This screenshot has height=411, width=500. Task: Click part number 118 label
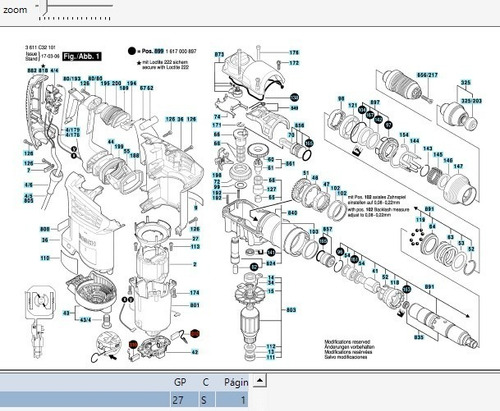[395, 283]
